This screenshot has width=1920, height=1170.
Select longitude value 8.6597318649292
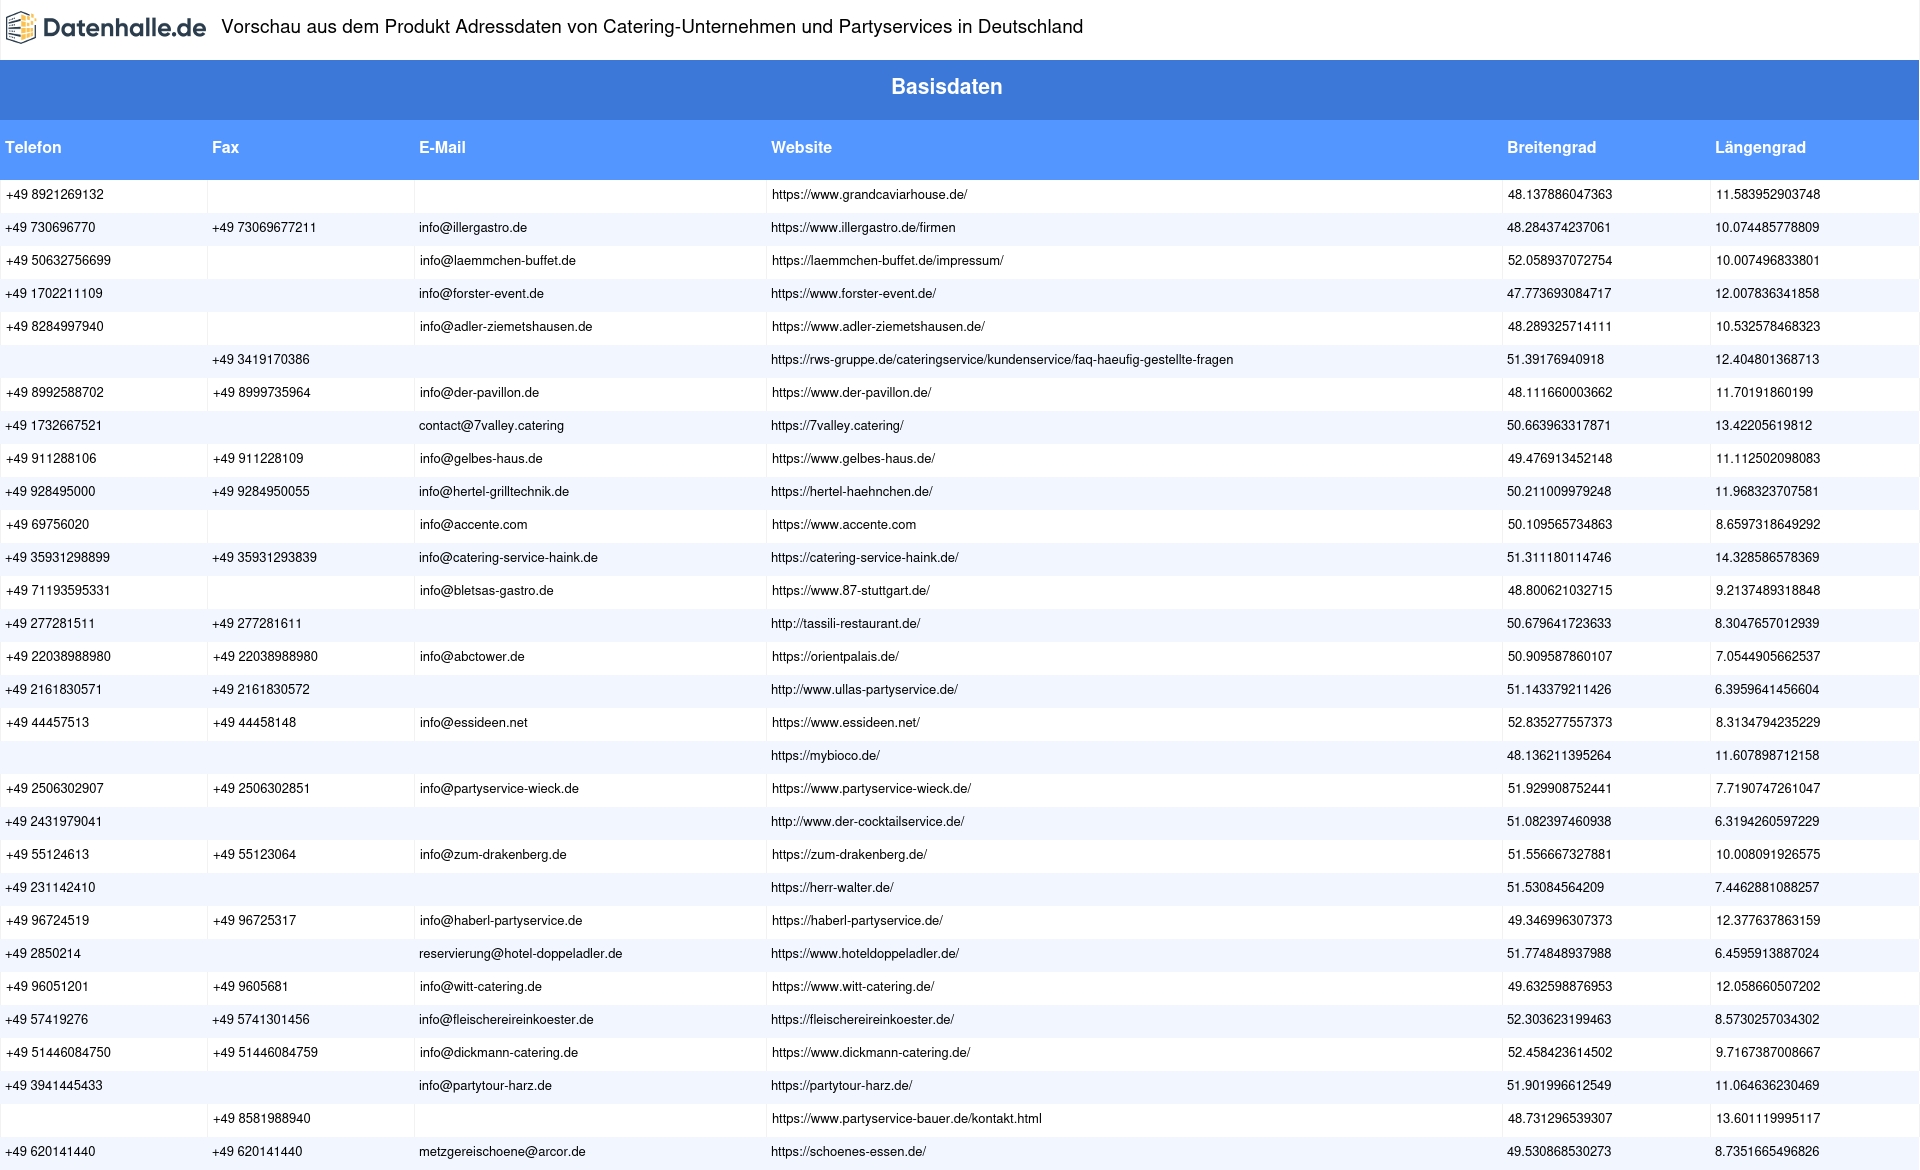click(x=1768, y=525)
